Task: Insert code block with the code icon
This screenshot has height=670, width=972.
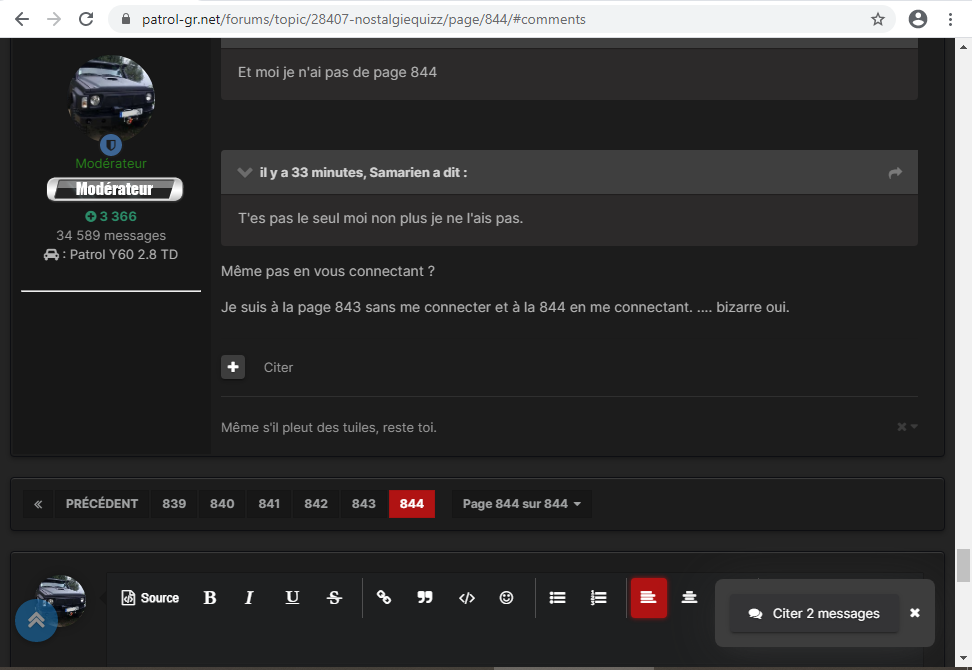Action: point(467,597)
